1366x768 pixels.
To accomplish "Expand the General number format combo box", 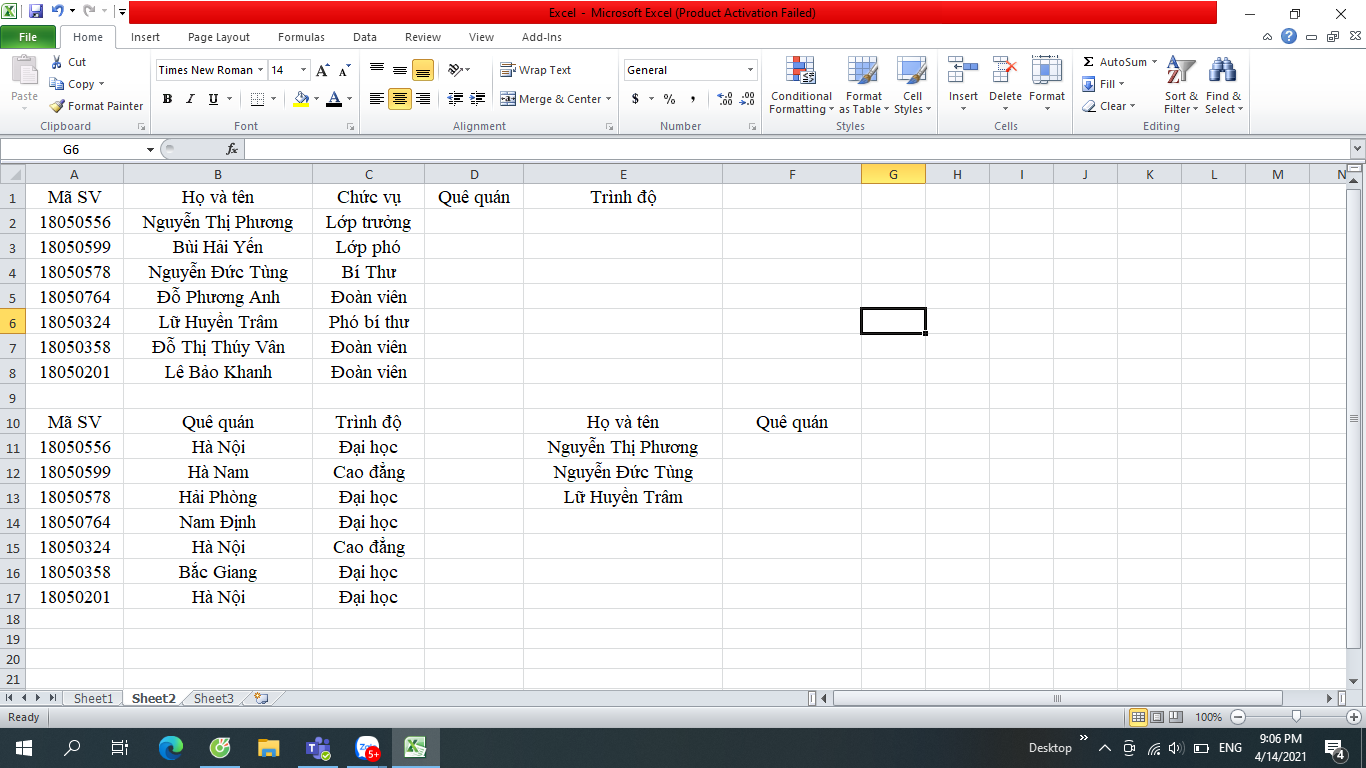I will coord(750,70).
